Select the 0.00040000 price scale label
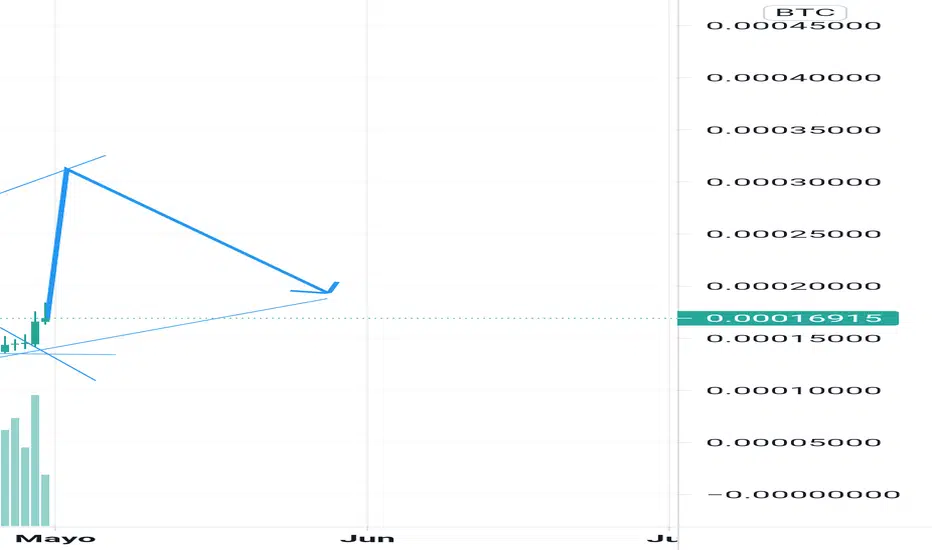Viewport: 932px width, 550px height. point(793,77)
